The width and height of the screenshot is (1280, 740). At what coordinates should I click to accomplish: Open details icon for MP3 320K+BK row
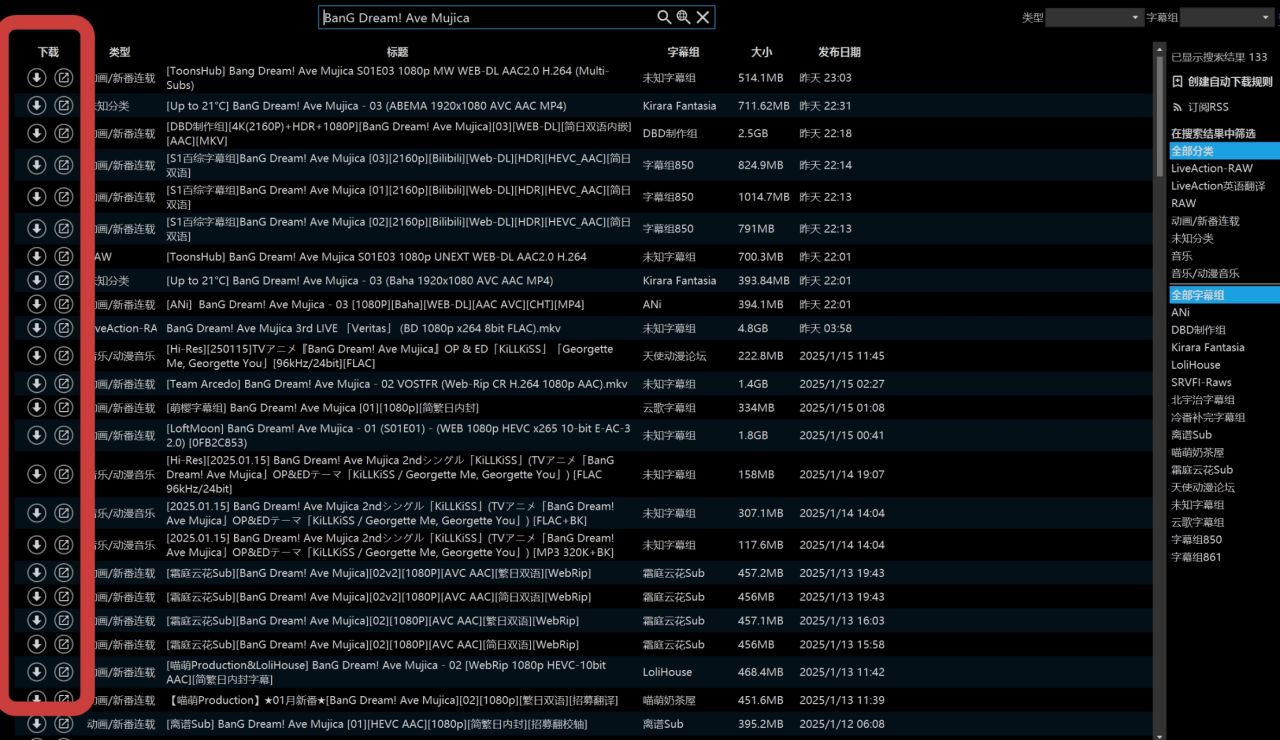coord(64,545)
